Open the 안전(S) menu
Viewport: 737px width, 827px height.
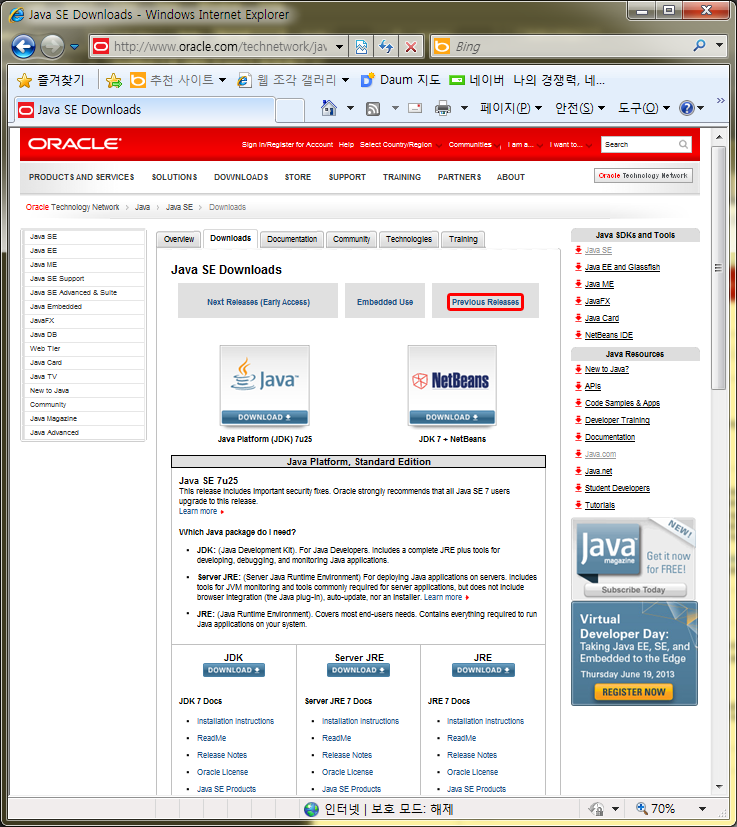(579, 108)
